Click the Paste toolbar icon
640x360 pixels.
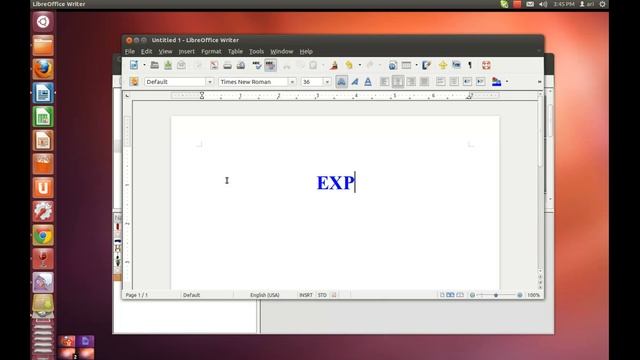(313, 65)
